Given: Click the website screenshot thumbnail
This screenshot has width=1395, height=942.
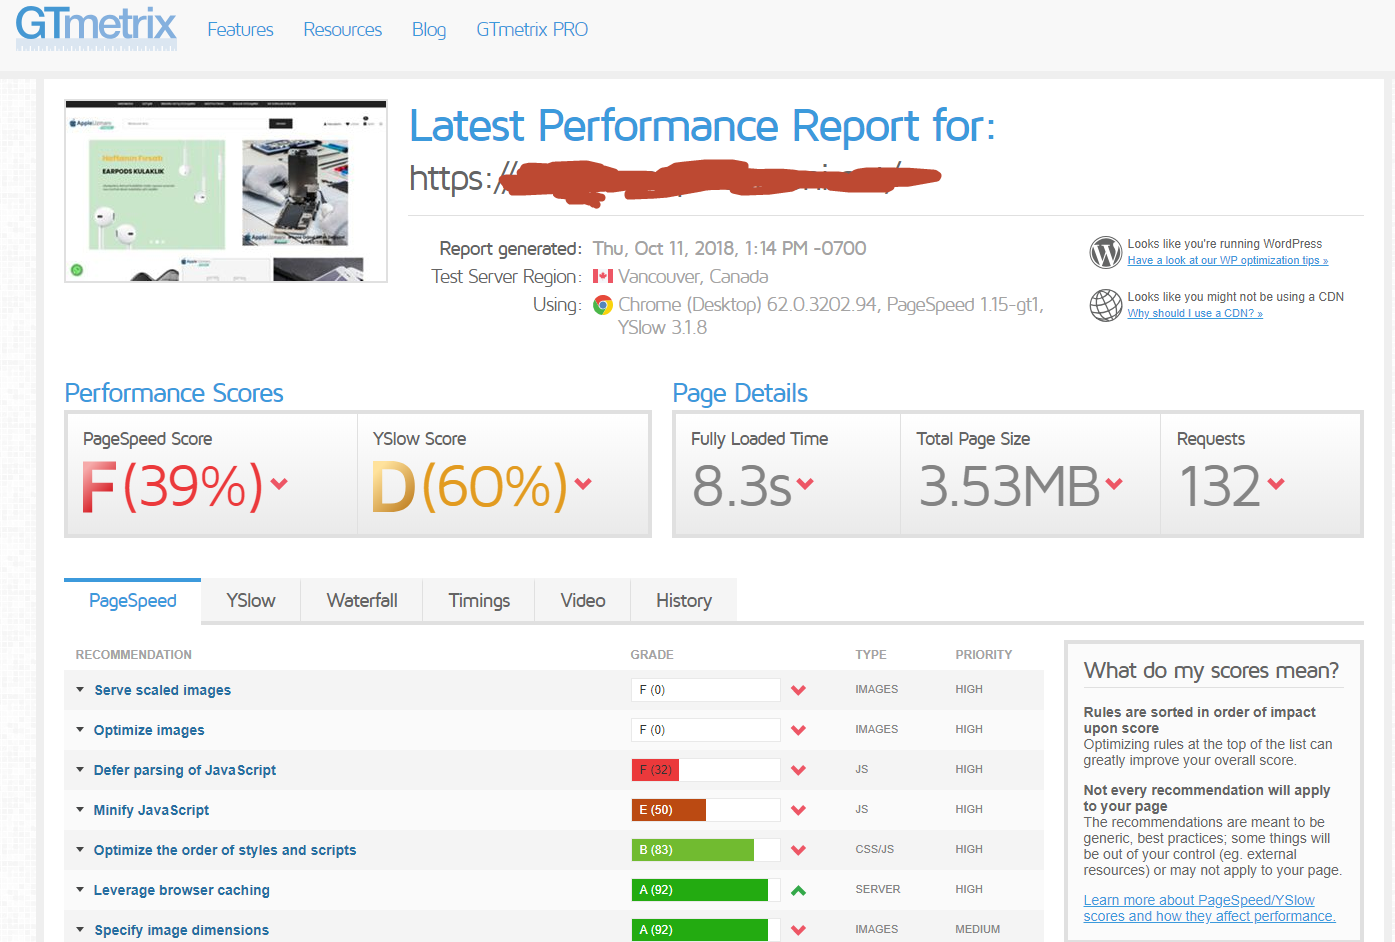Looking at the screenshot, I should 226,191.
